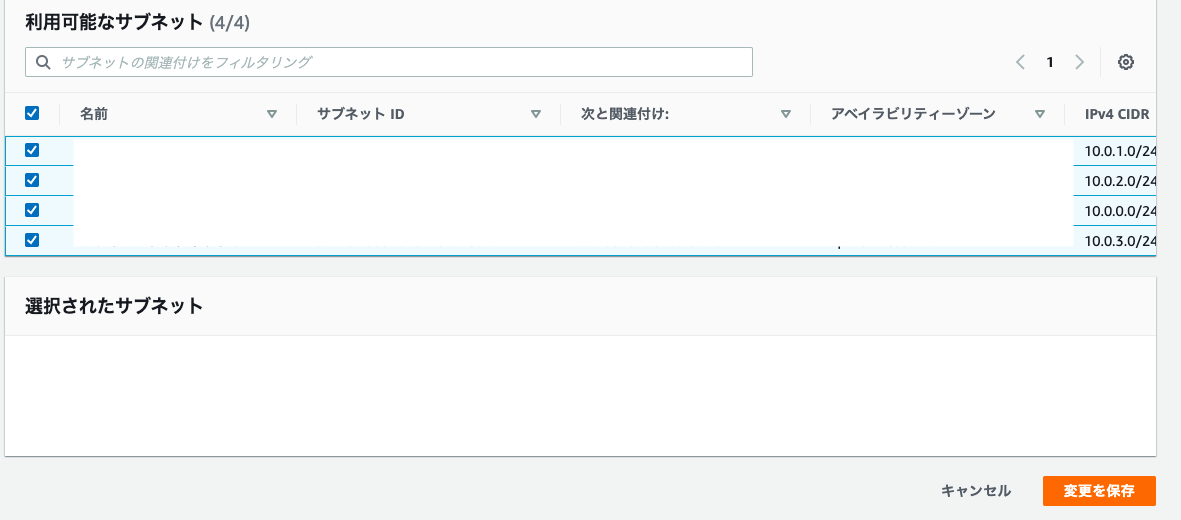
Task: Go to next page arrow
Action: (1079, 63)
